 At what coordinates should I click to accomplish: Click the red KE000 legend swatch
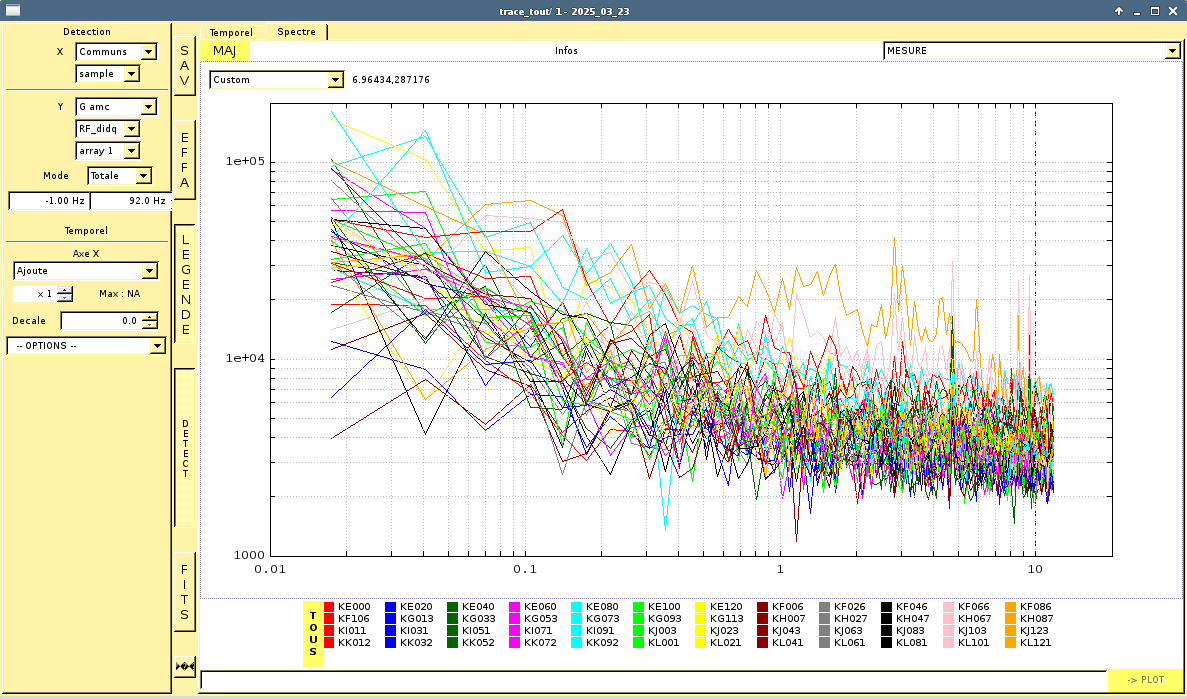[330, 607]
